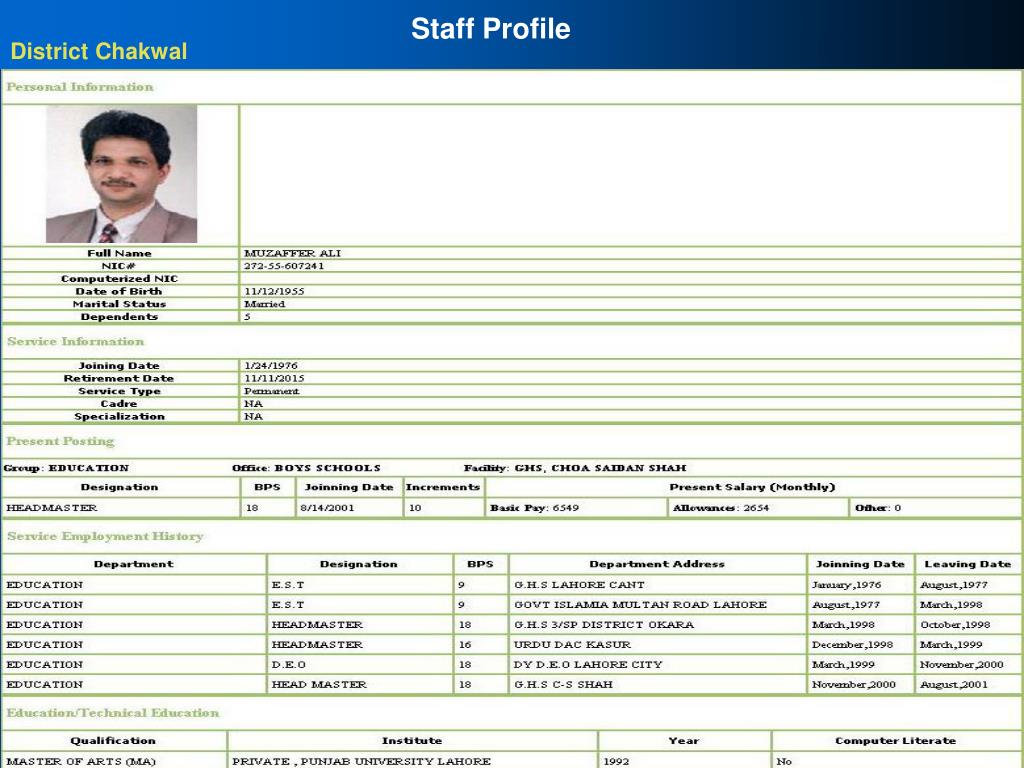
Task: Select the 'Present Posting' section header
Action: pyautogui.click(x=60, y=441)
